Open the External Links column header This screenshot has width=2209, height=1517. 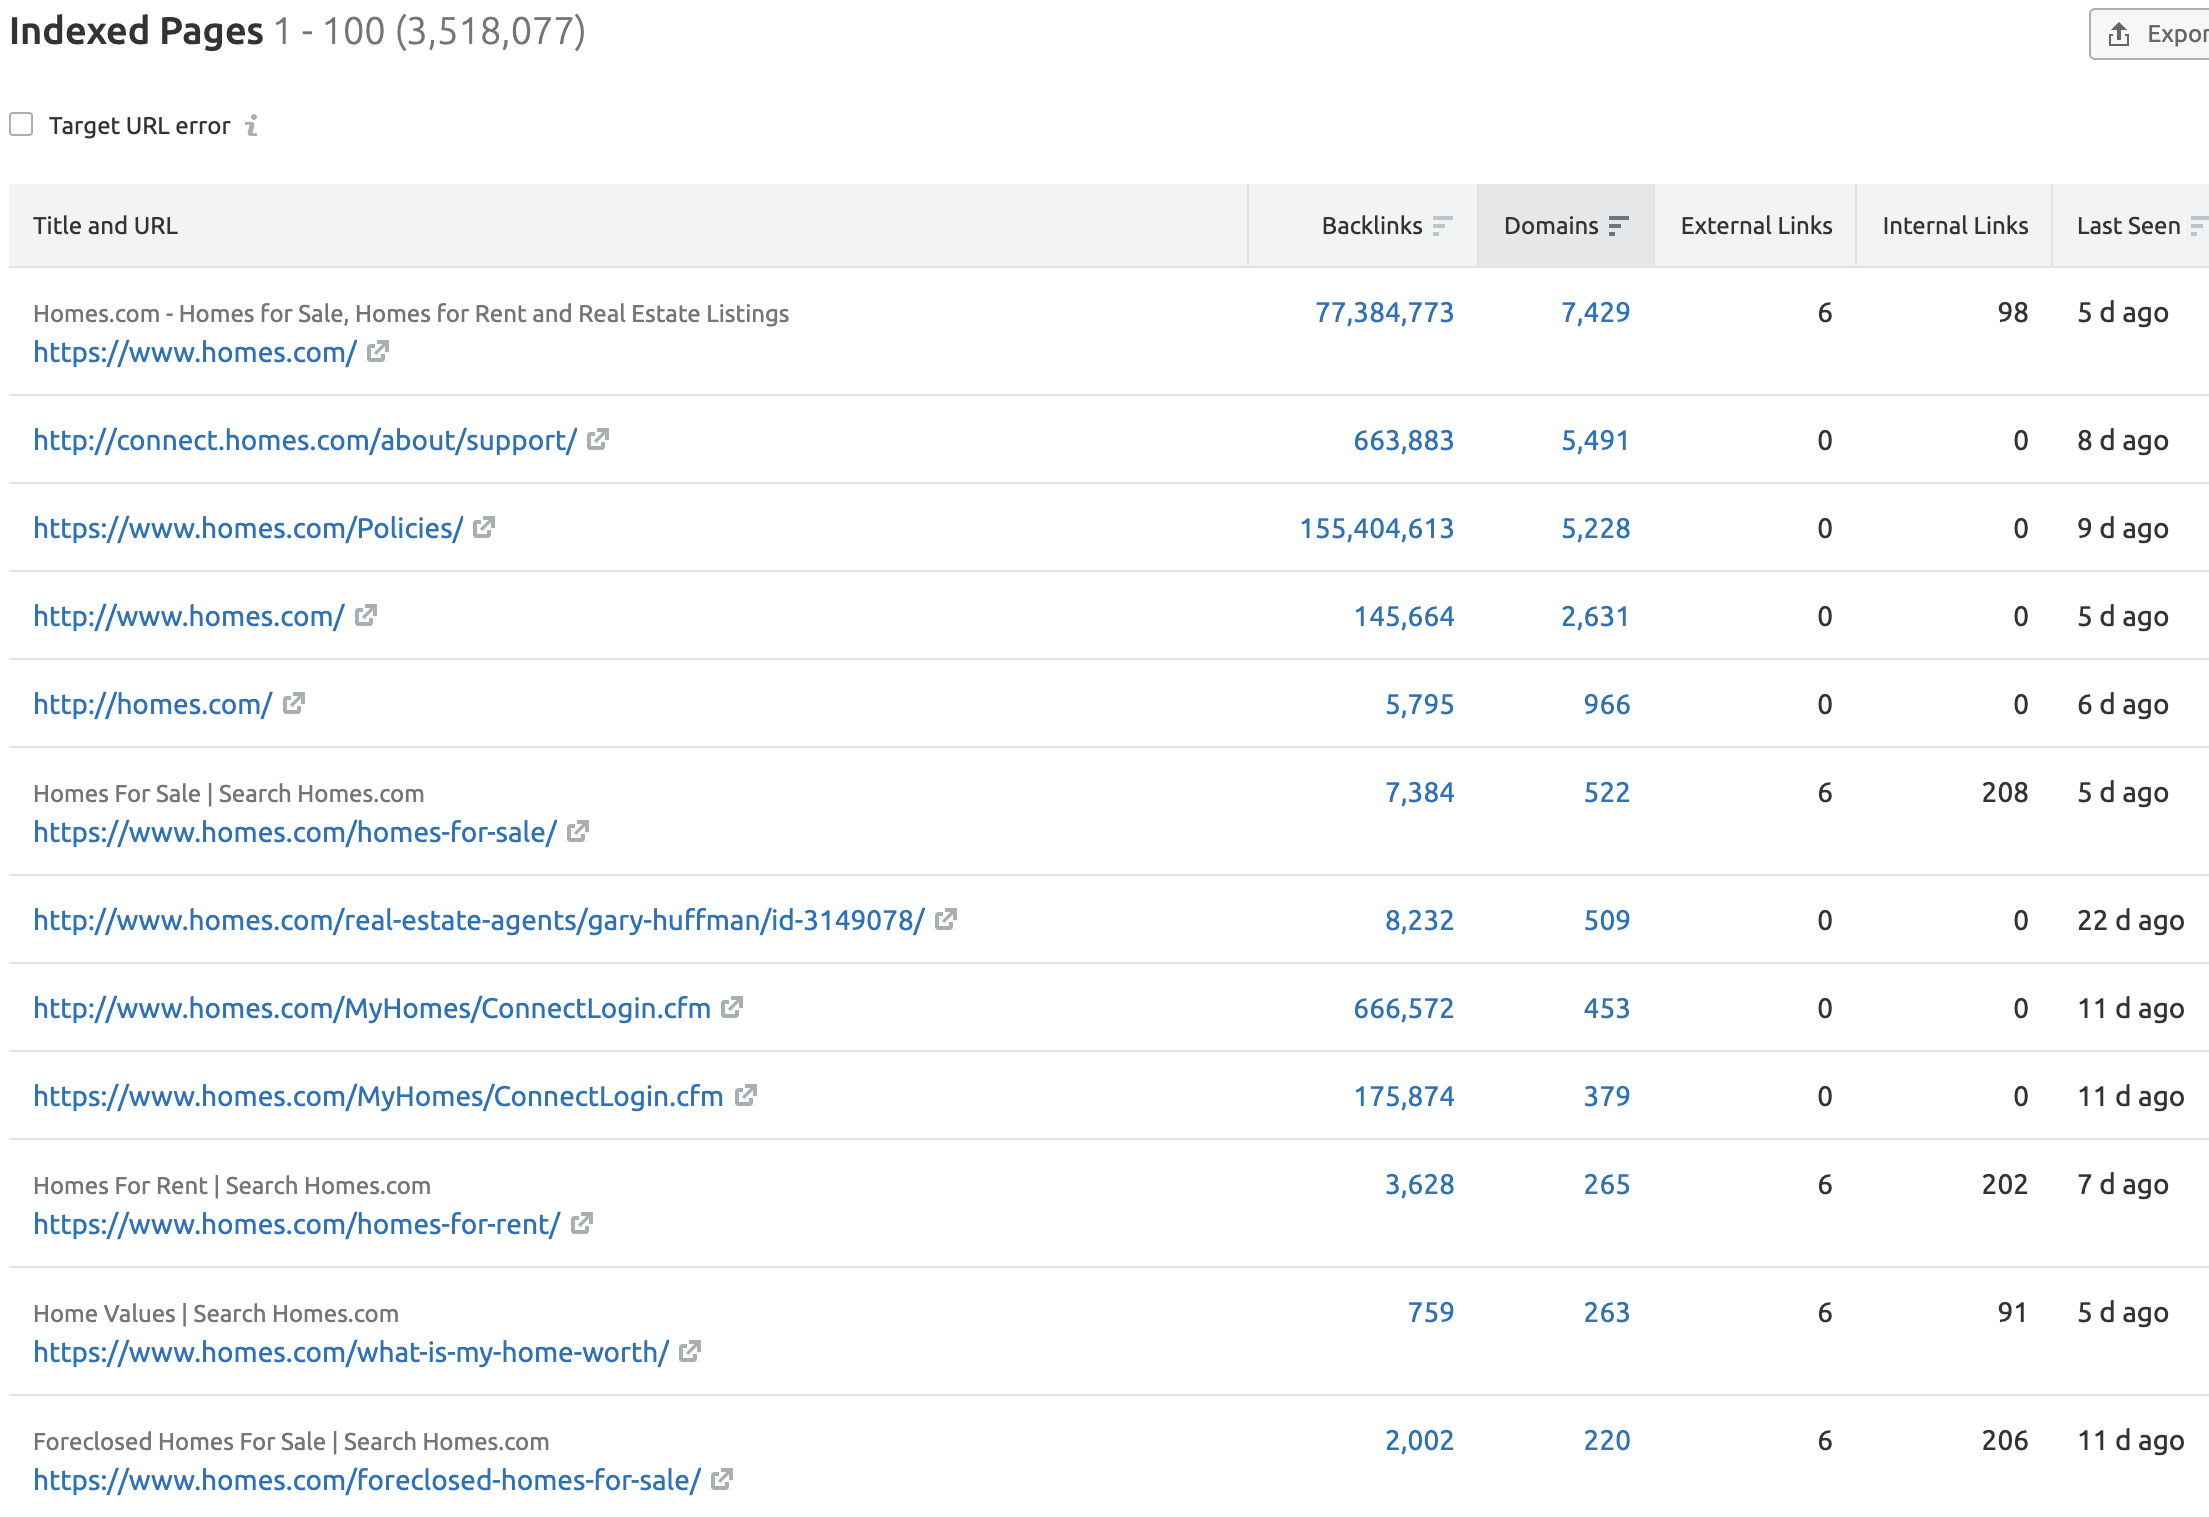tap(1755, 226)
